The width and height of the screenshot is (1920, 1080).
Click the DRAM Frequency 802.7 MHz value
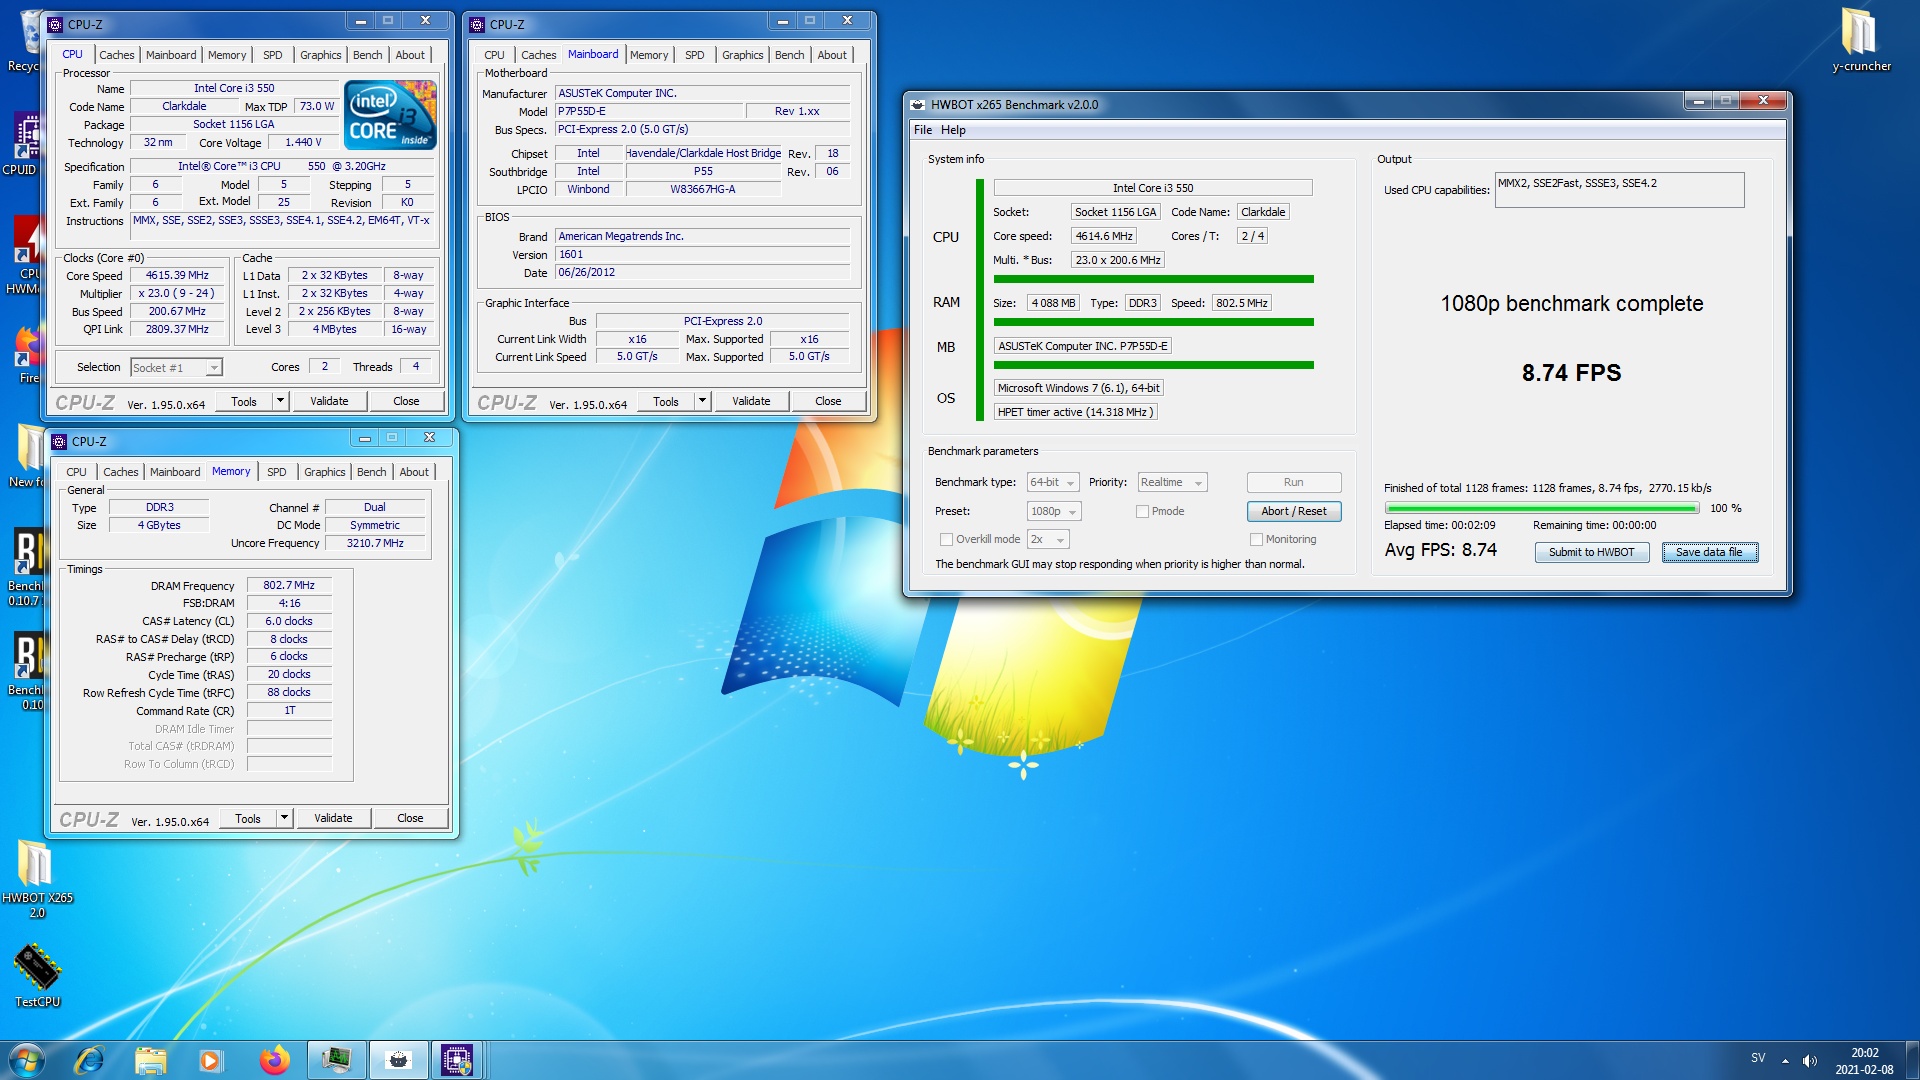click(x=289, y=586)
